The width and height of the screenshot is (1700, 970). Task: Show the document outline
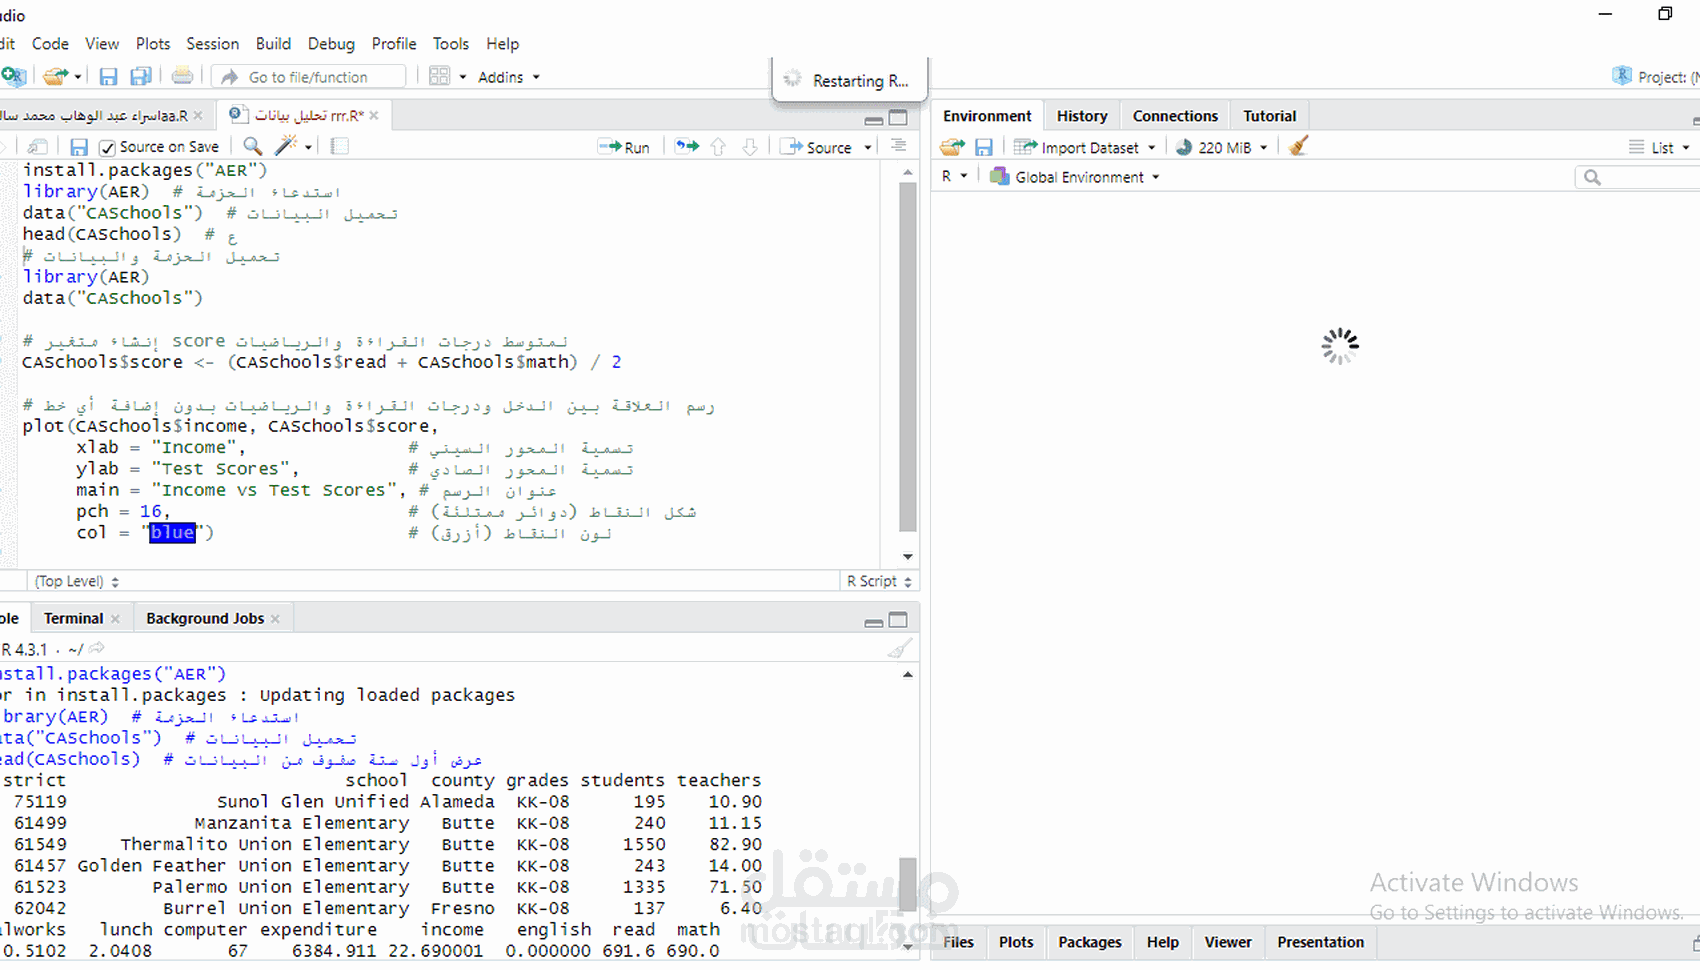tap(899, 147)
